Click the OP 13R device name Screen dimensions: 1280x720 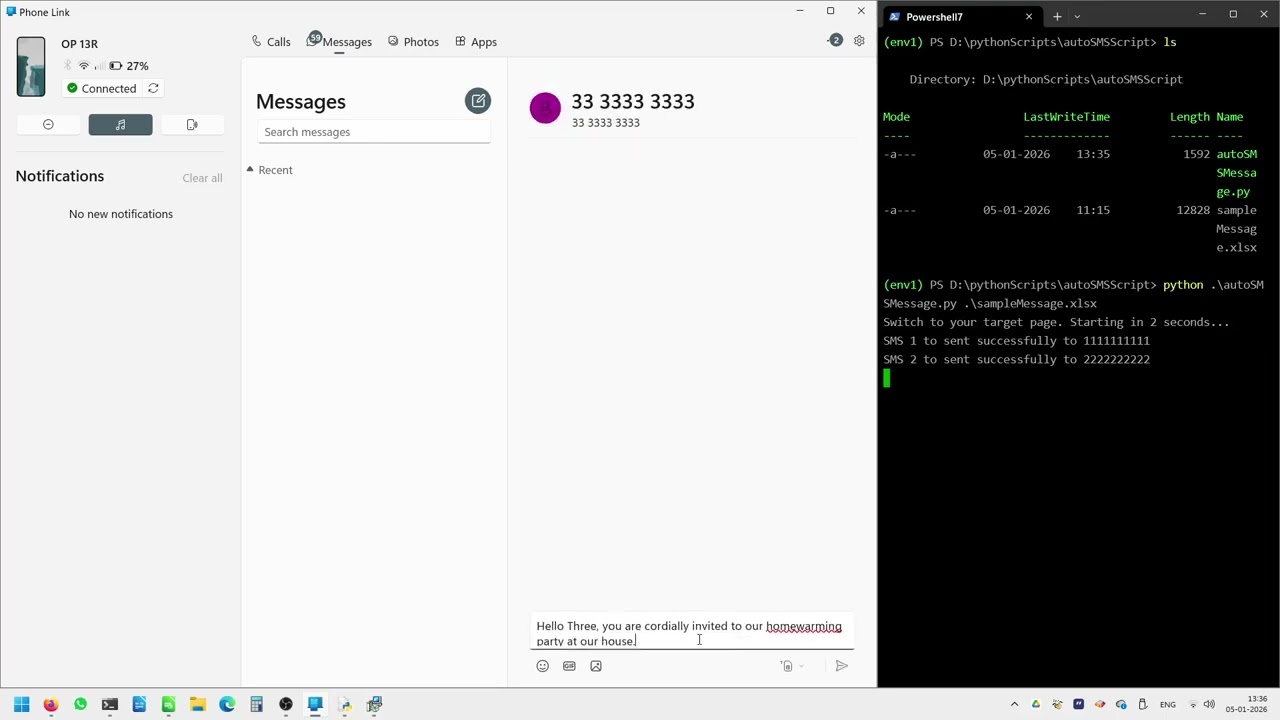pos(79,44)
